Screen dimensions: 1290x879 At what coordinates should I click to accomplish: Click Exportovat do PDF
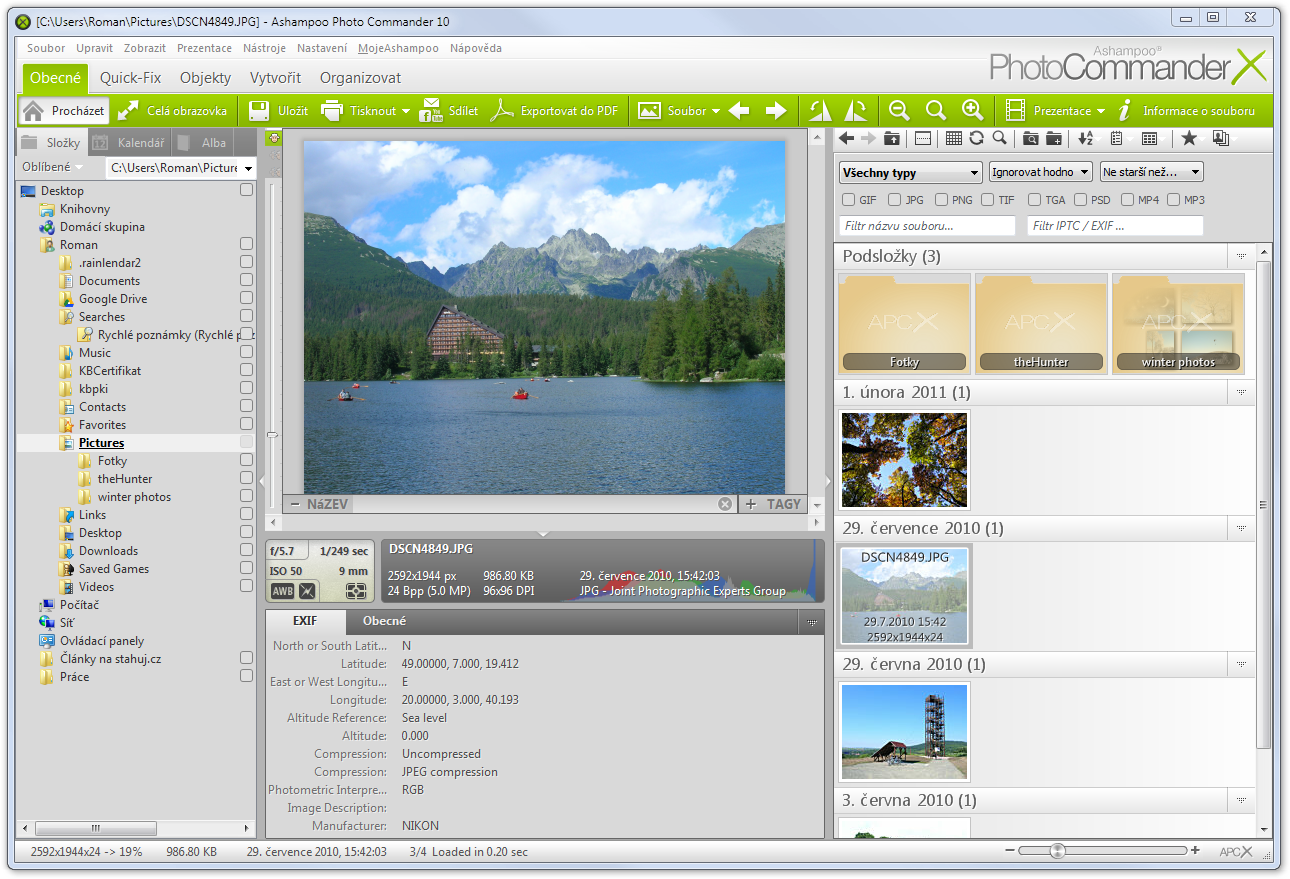coord(556,111)
